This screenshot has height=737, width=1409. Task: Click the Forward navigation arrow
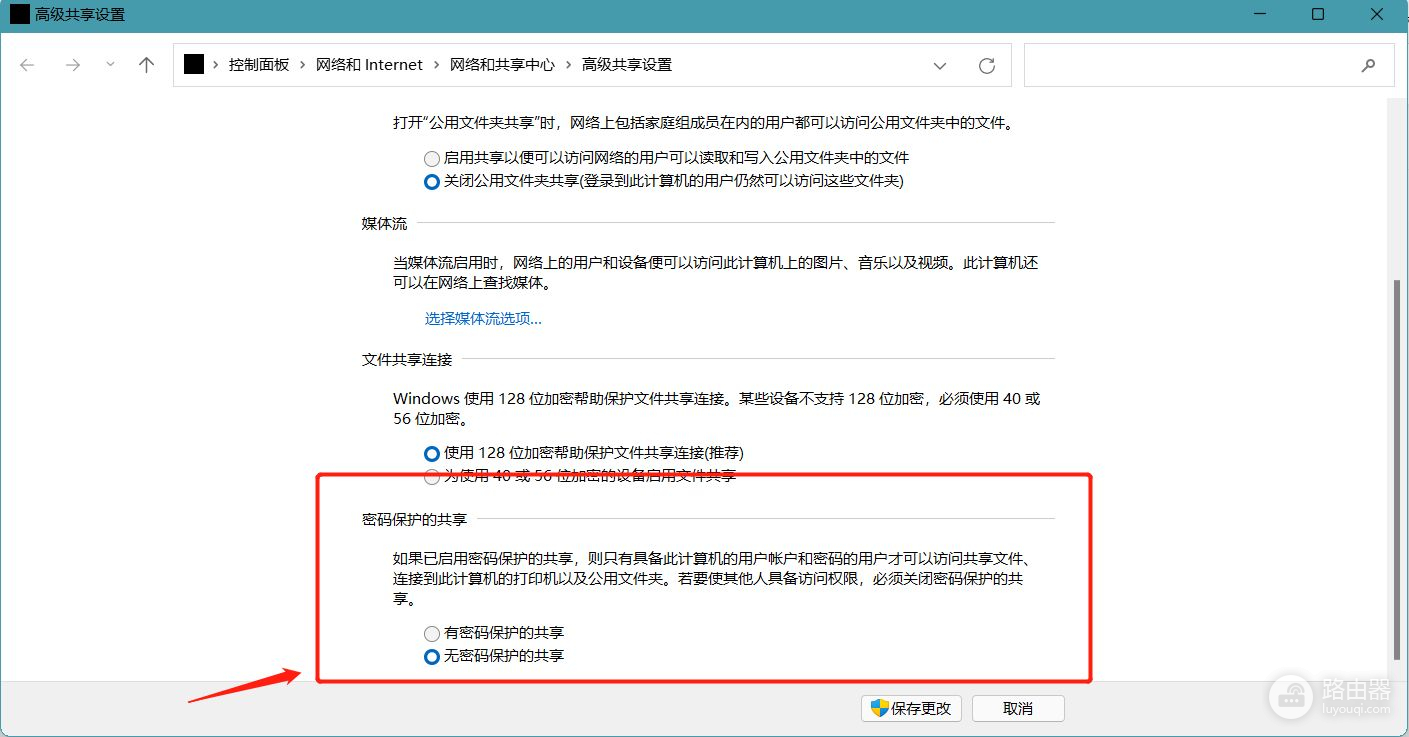point(72,65)
